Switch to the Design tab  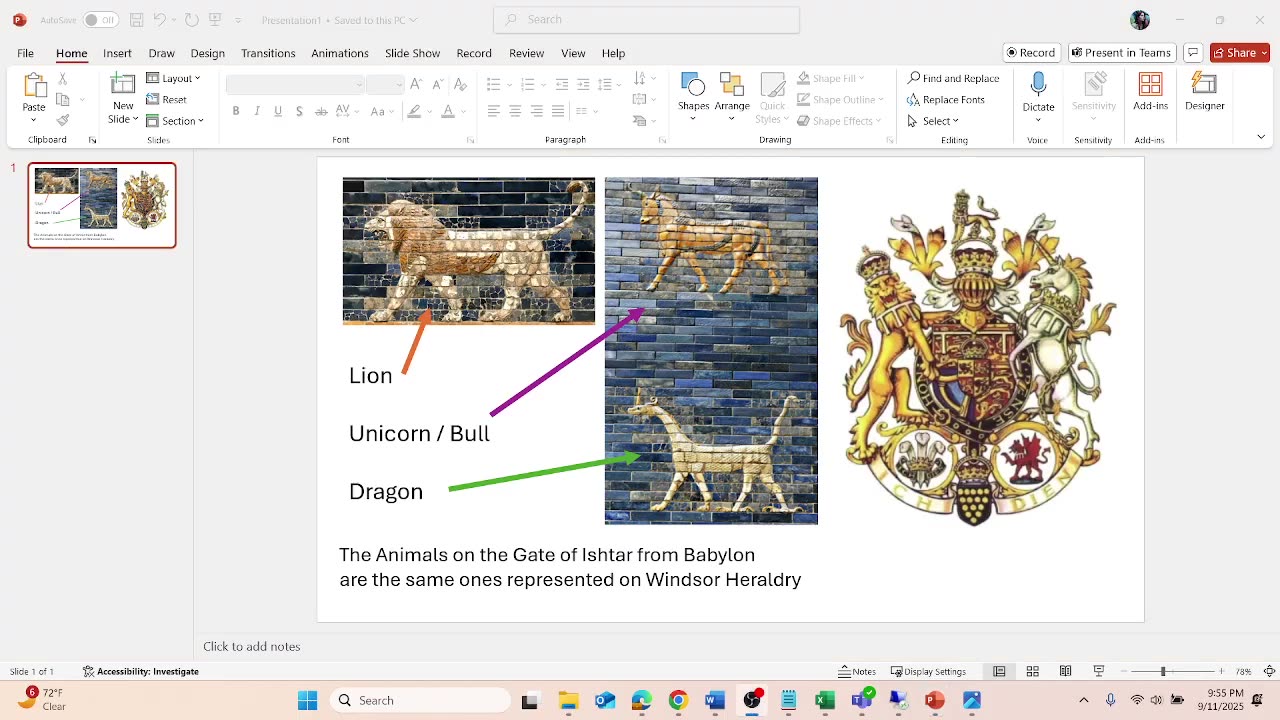pos(207,53)
